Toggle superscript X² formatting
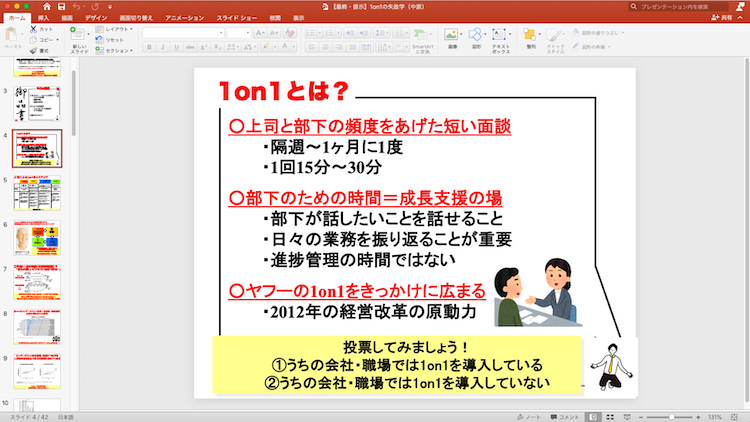The image size is (750, 422). point(203,47)
